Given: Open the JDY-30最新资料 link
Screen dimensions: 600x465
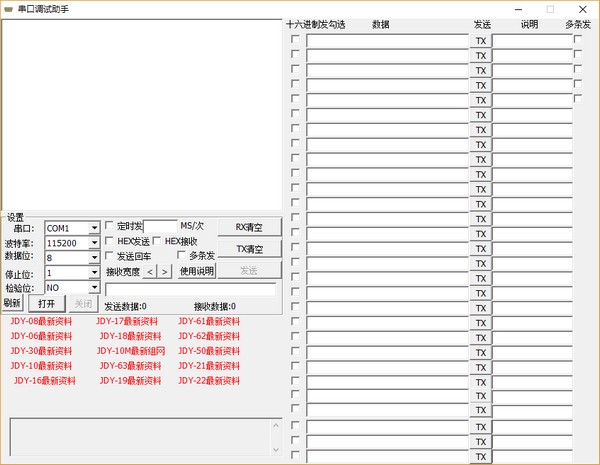Looking at the screenshot, I should 41,351.
